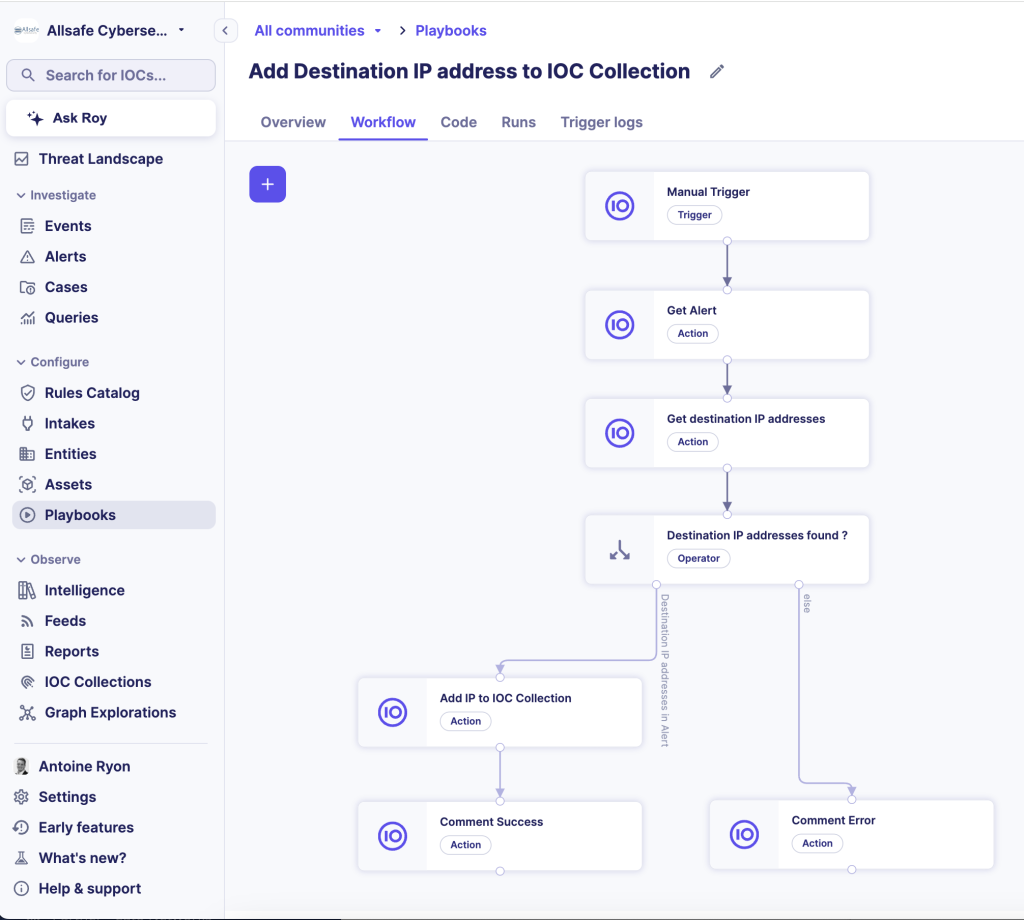Click the Assets cube icon
The width and height of the screenshot is (1024, 920).
pos(27,484)
